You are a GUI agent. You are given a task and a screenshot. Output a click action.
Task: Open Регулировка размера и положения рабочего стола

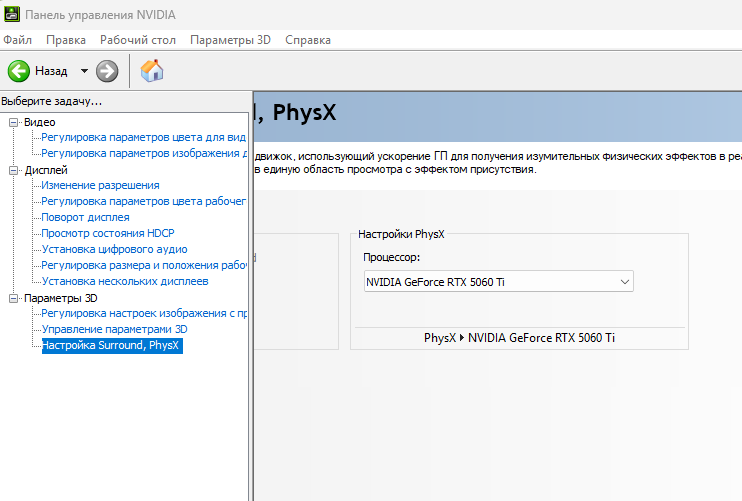144,265
